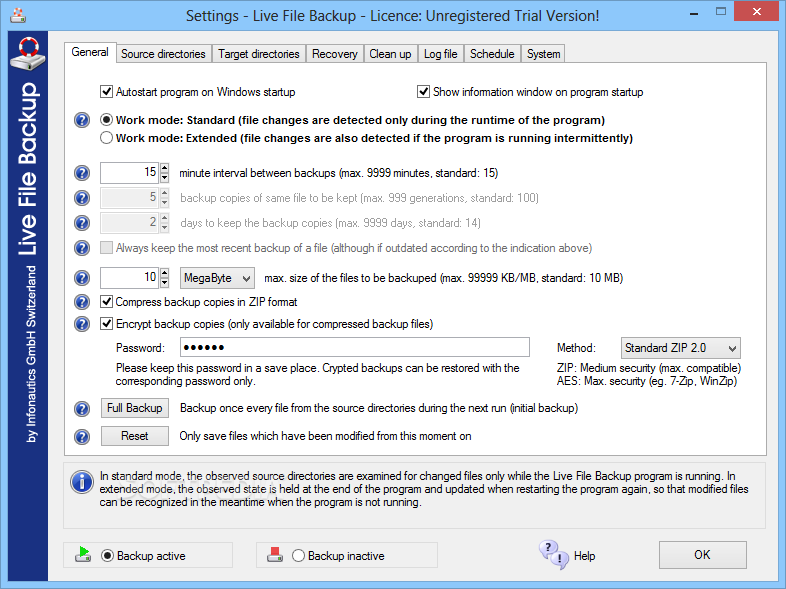
Task: Click the blue information icon in description panel
Action: point(82,482)
